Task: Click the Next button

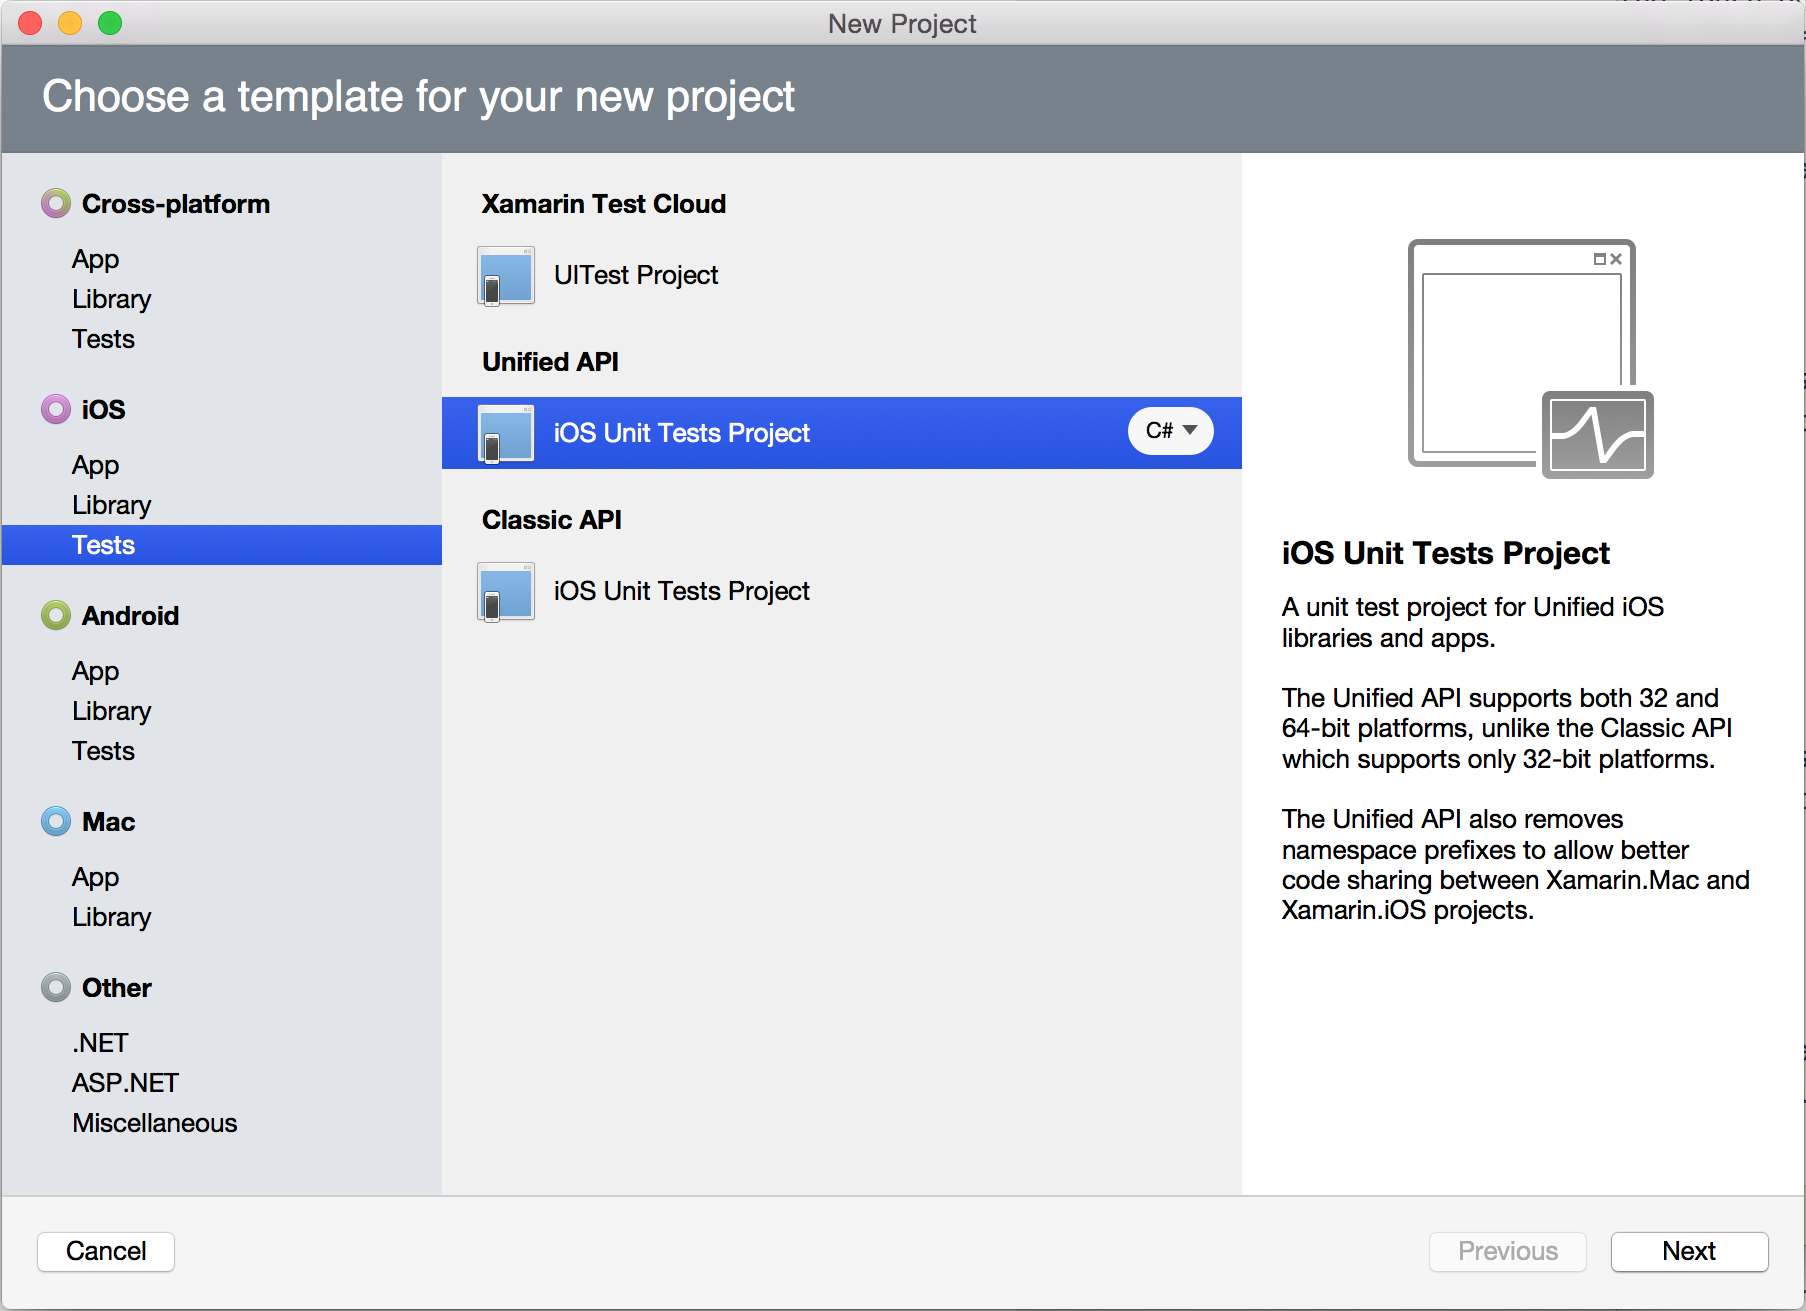Action: pyautogui.click(x=1689, y=1251)
